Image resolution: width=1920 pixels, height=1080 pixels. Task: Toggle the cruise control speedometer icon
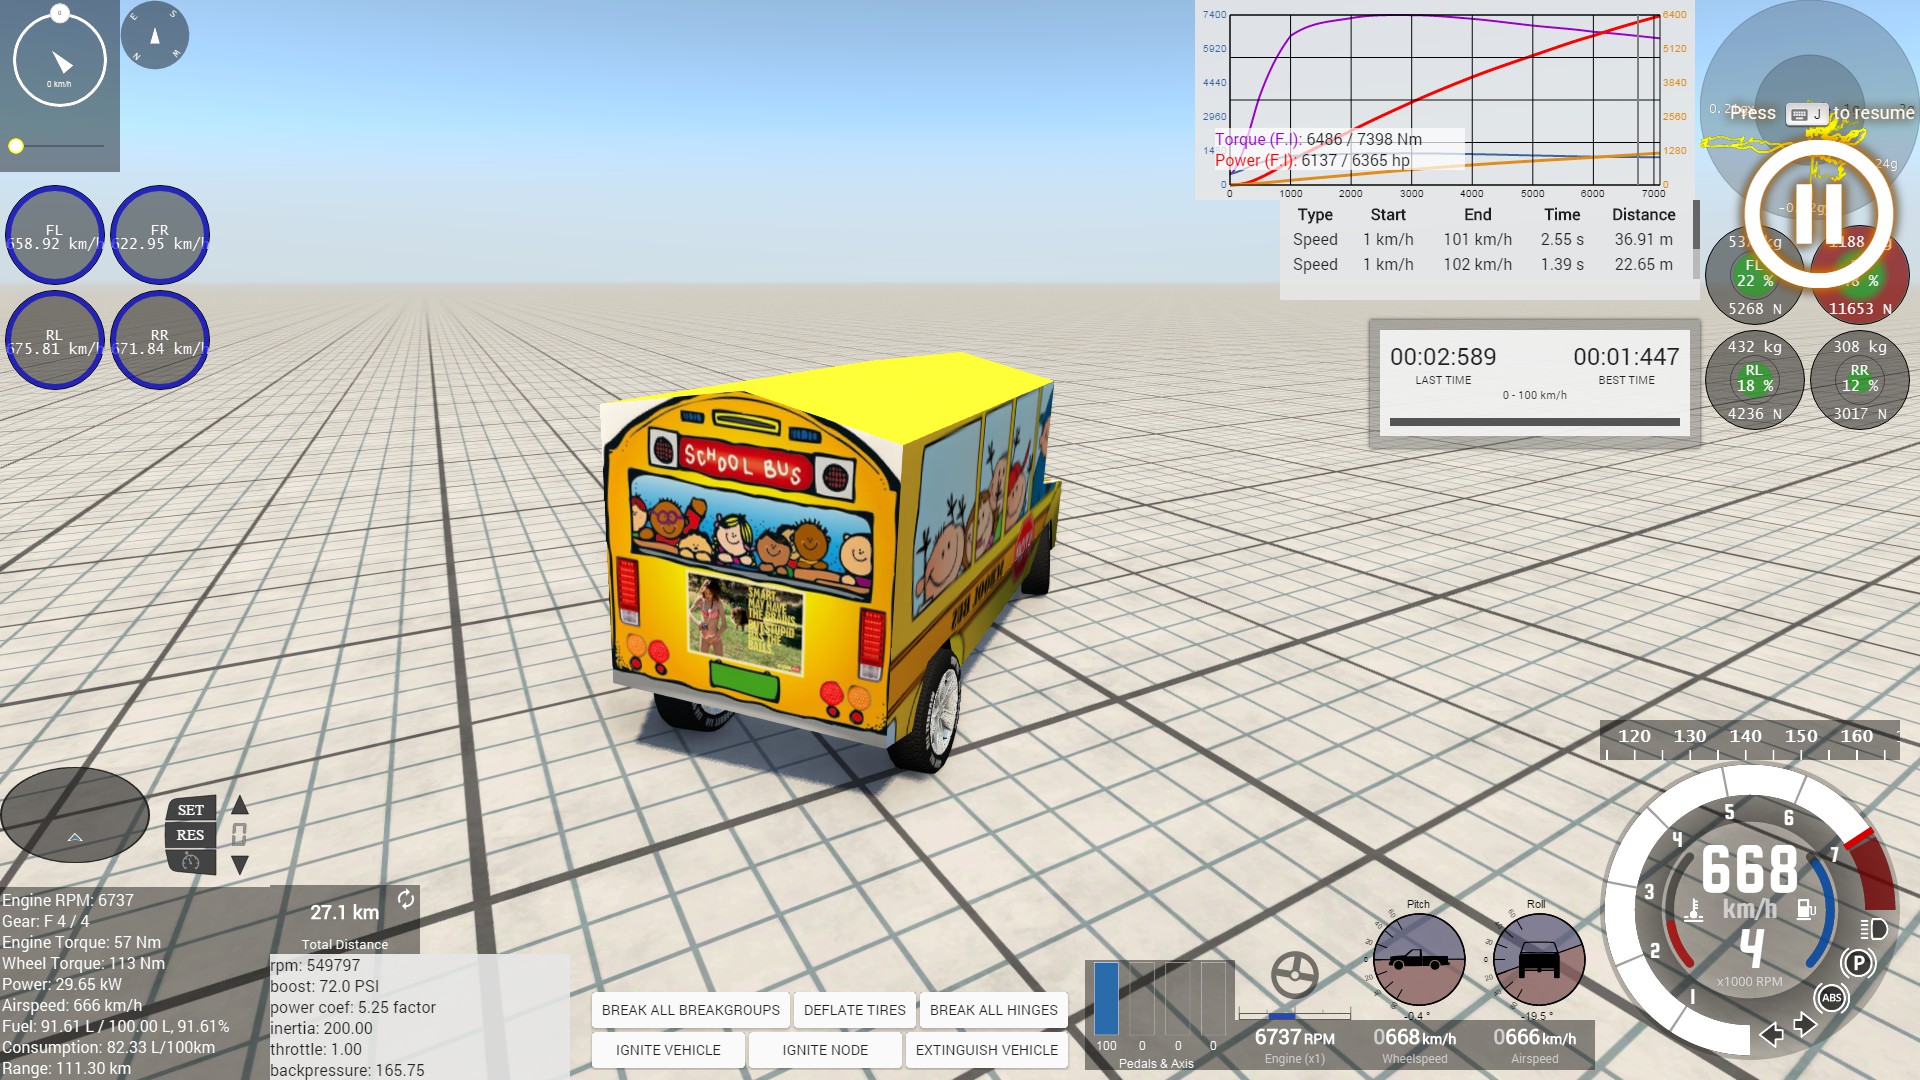click(190, 862)
